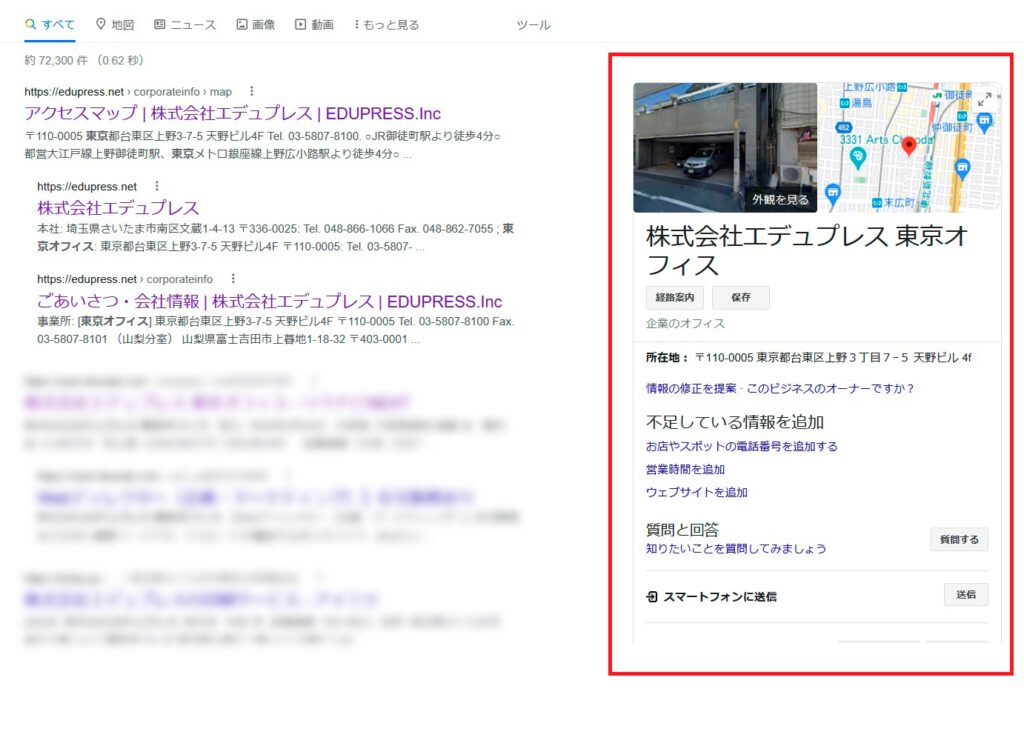Image resolution: width=1024 pixels, height=729 pixels.
Task: Click the 企業のオフィス category text
Action: (685, 323)
